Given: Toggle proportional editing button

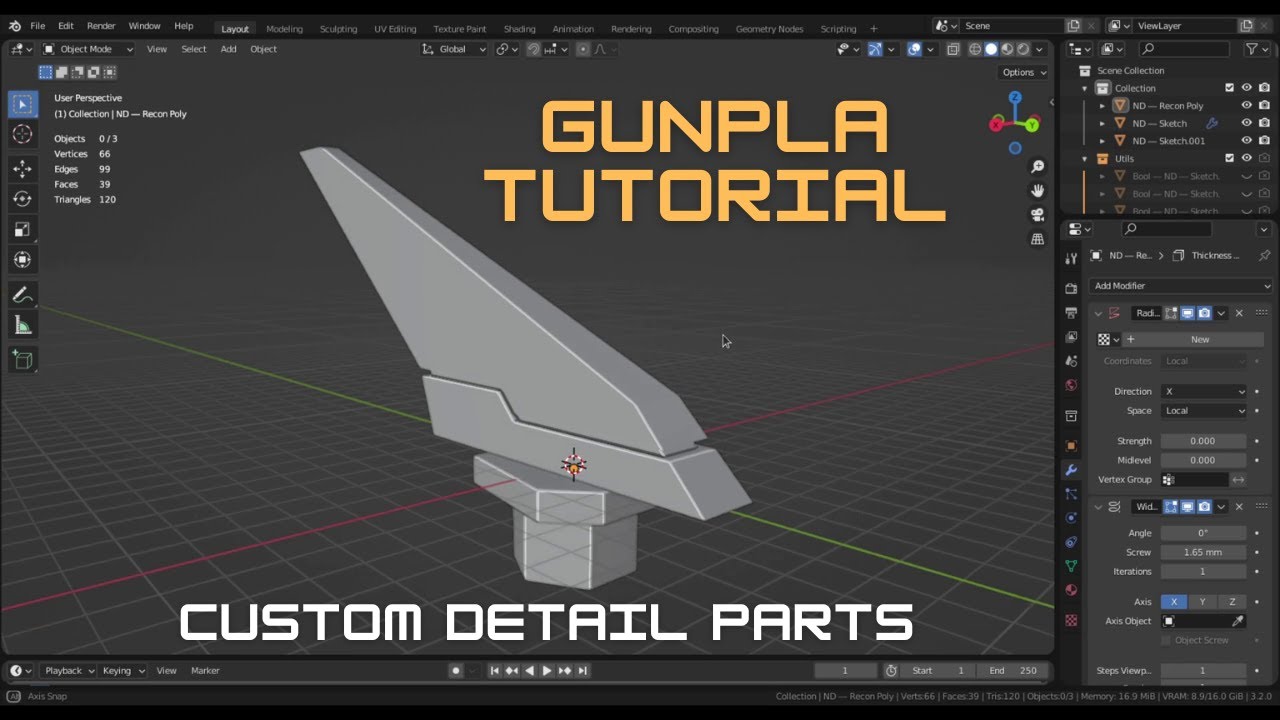Looking at the screenshot, I should coord(583,49).
